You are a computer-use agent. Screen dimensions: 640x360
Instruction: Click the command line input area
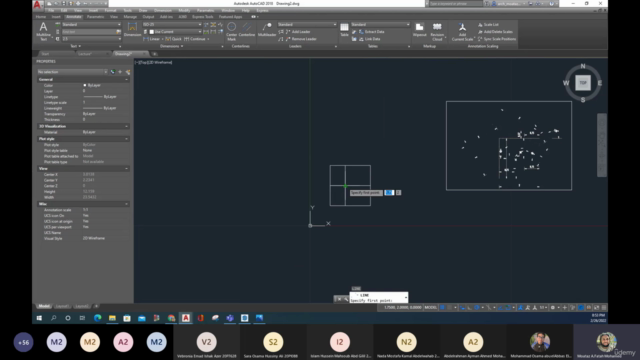click(378, 298)
